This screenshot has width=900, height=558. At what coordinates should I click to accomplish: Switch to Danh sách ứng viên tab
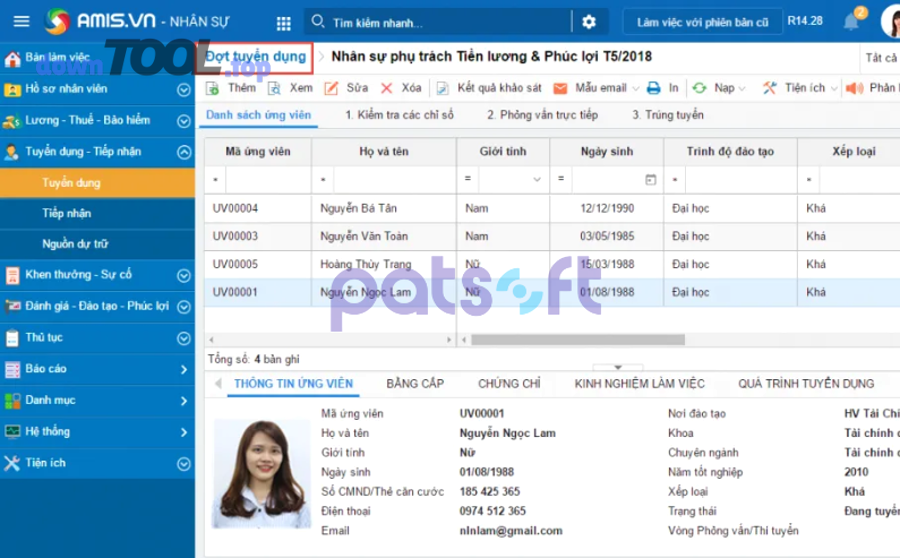coord(258,115)
